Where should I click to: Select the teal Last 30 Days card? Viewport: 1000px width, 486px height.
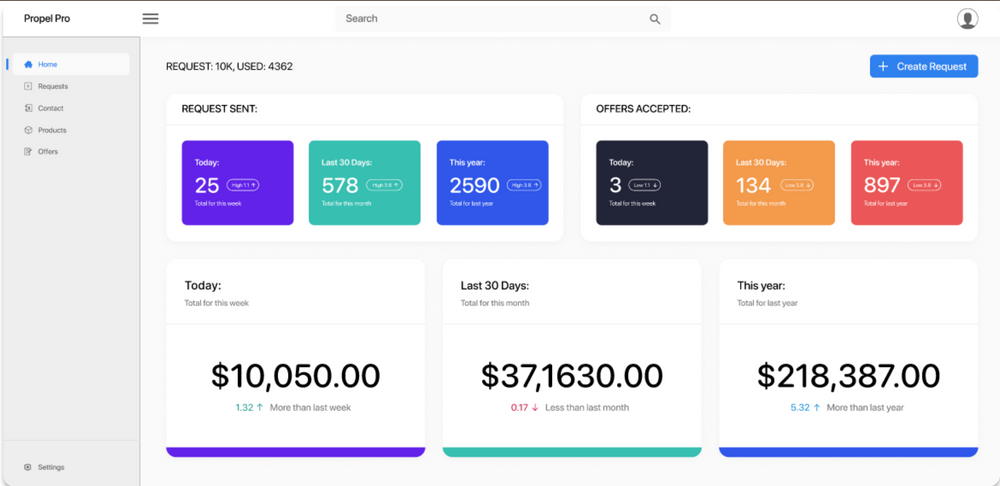pyautogui.click(x=365, y=183)
